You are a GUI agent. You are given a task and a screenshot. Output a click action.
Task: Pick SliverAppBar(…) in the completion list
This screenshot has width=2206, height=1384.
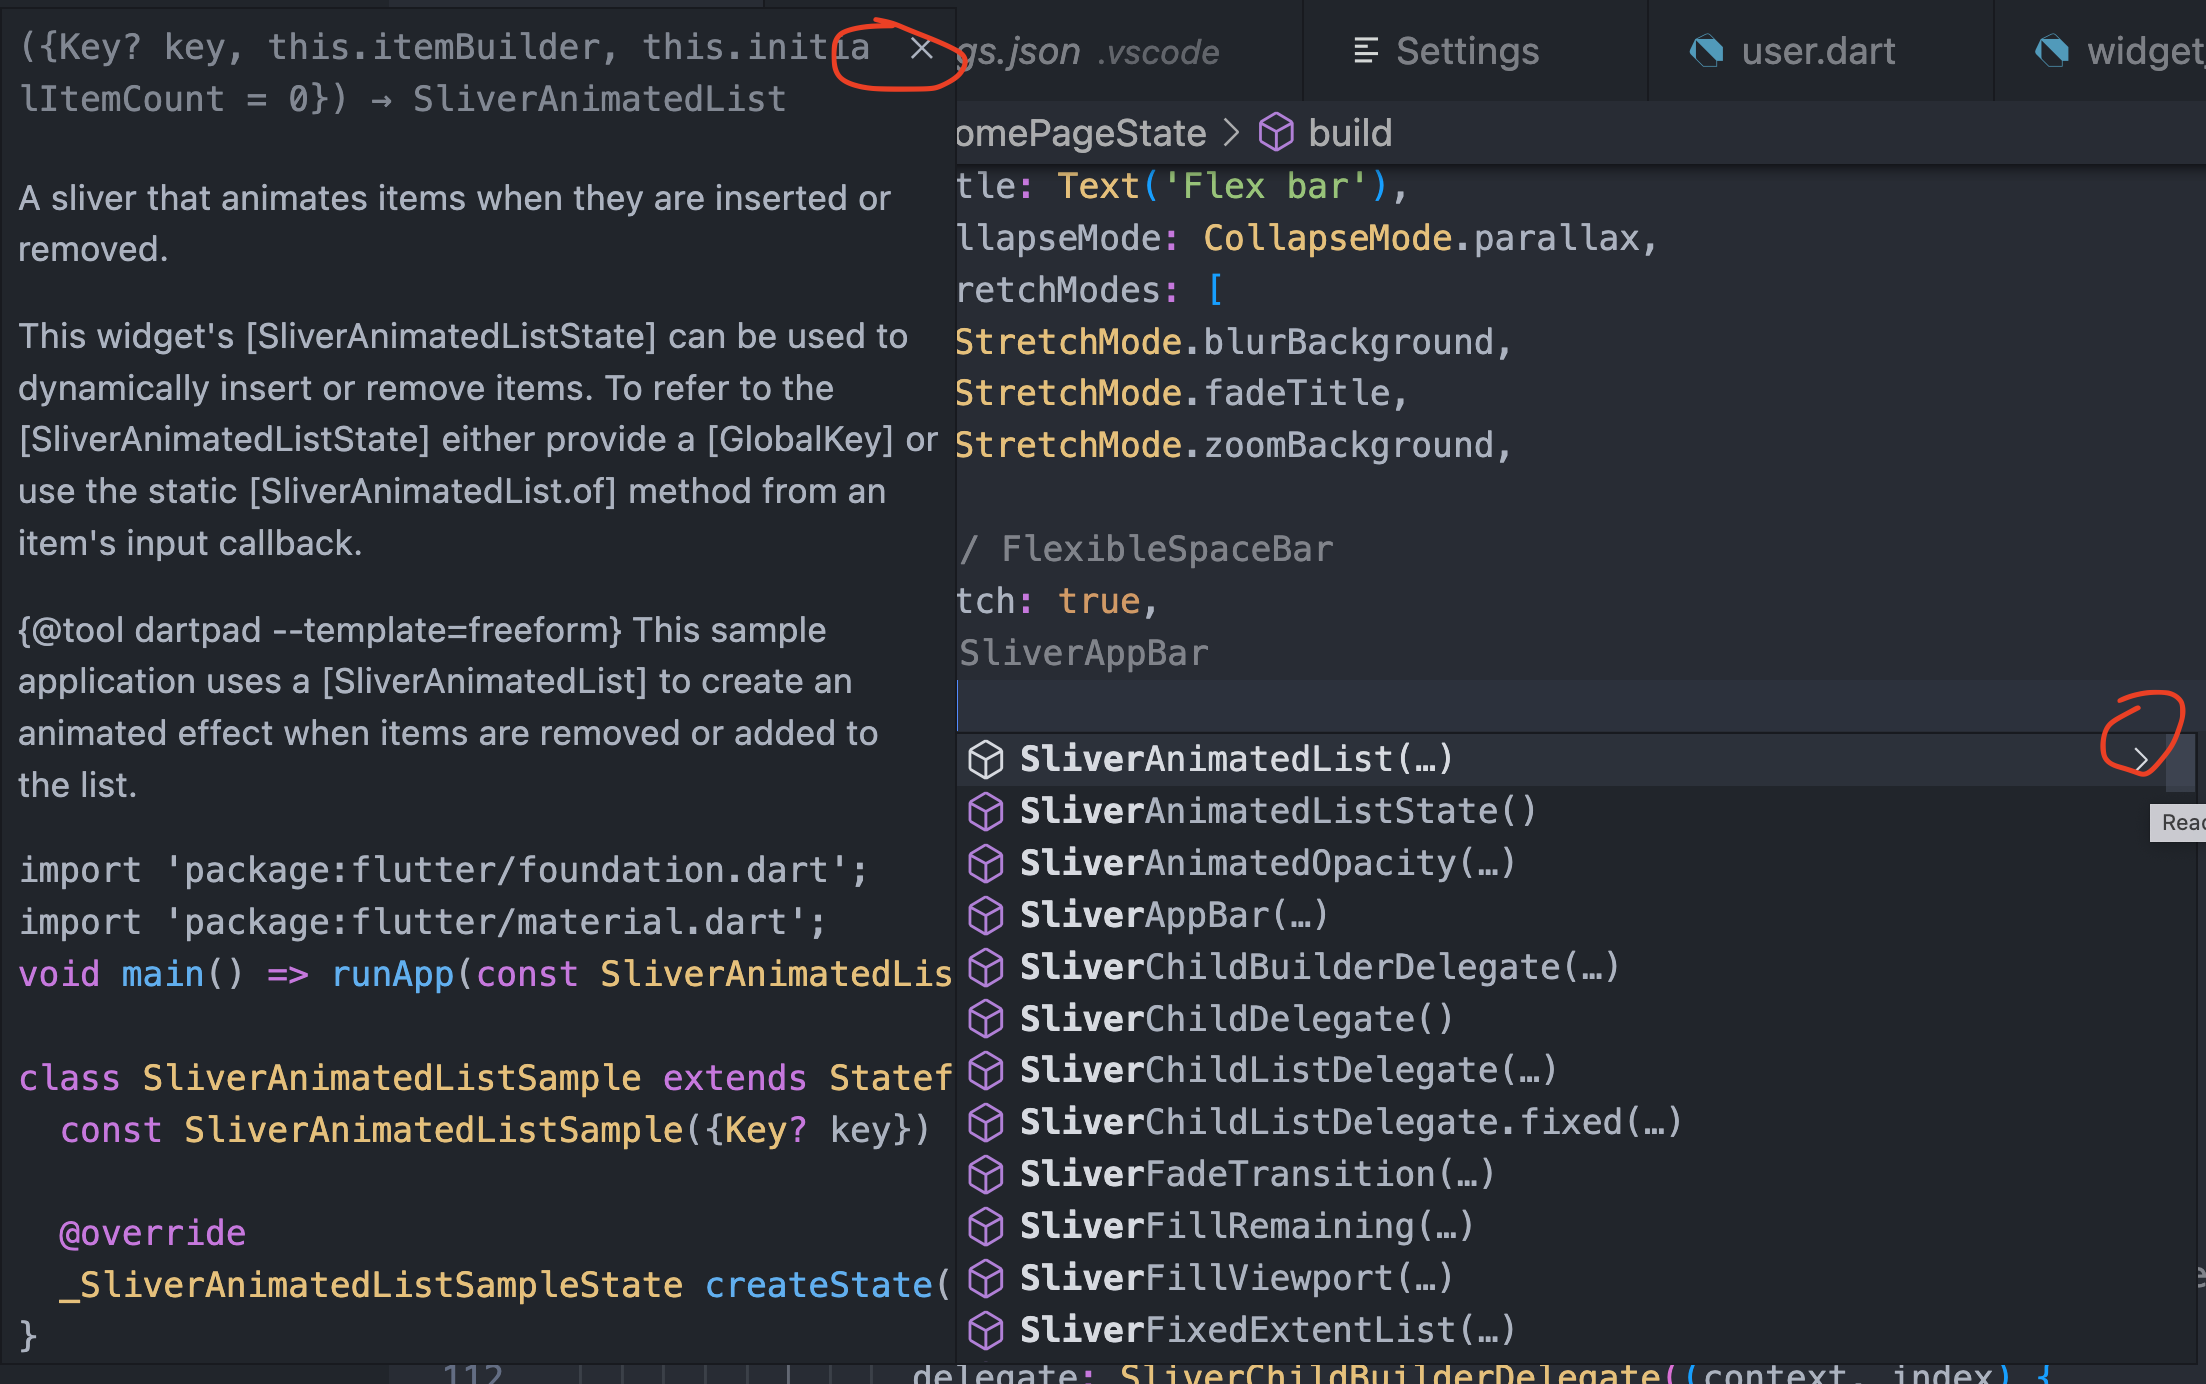(x=1575, y=916)
